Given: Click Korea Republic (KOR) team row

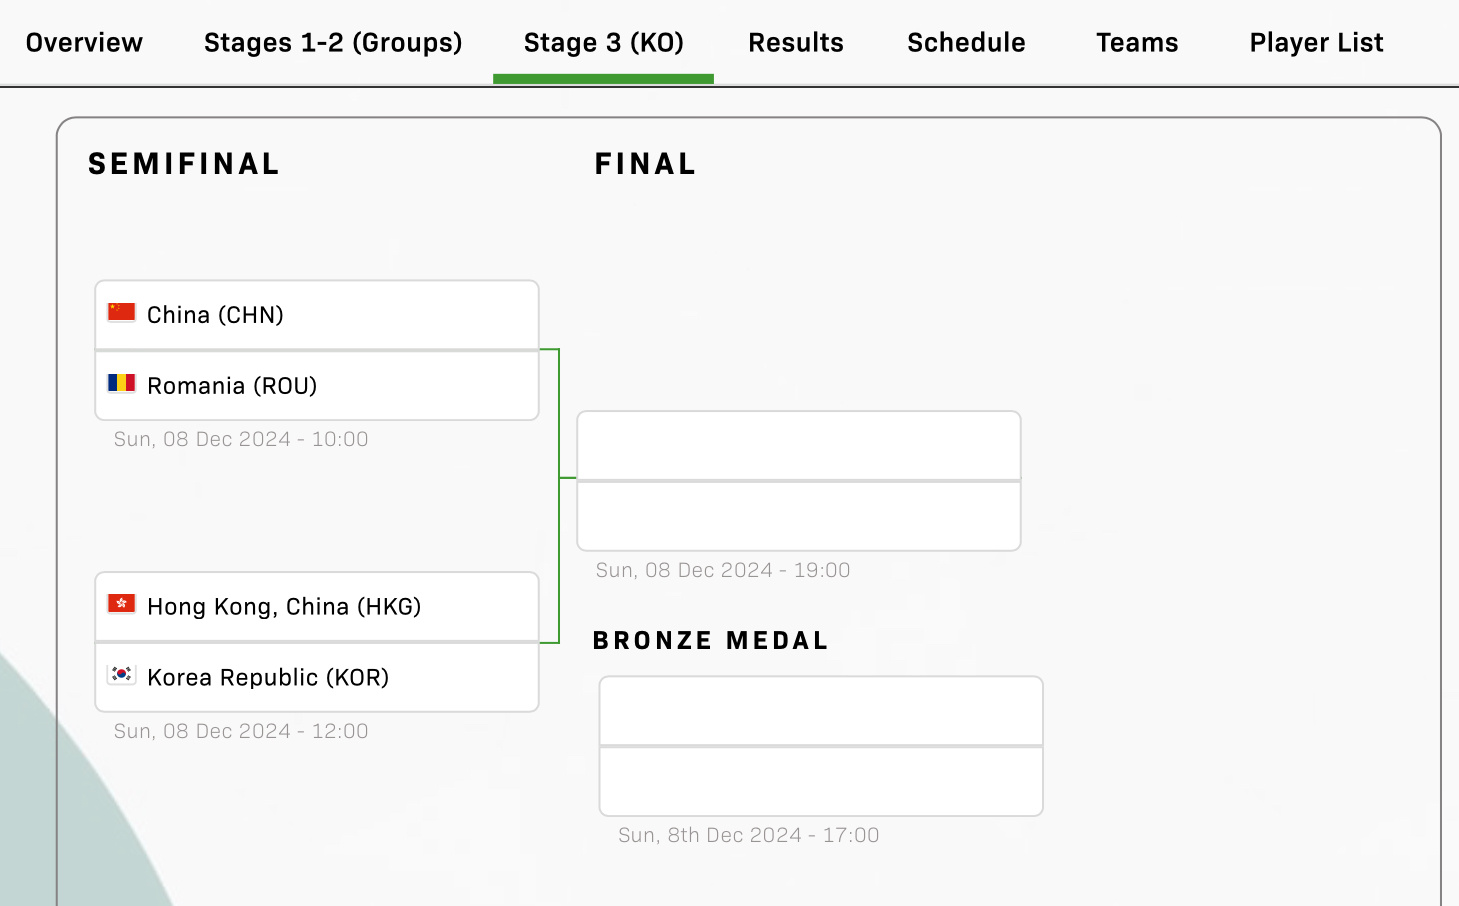Looking at the screenshot, I should (x=316, y=678).
